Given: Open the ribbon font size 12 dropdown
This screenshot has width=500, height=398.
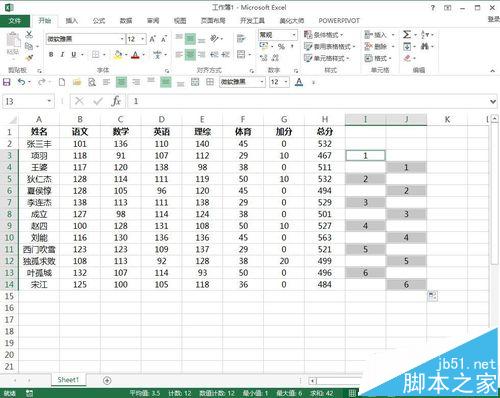Looking at the screenshot, I should (x=143, y=39).
